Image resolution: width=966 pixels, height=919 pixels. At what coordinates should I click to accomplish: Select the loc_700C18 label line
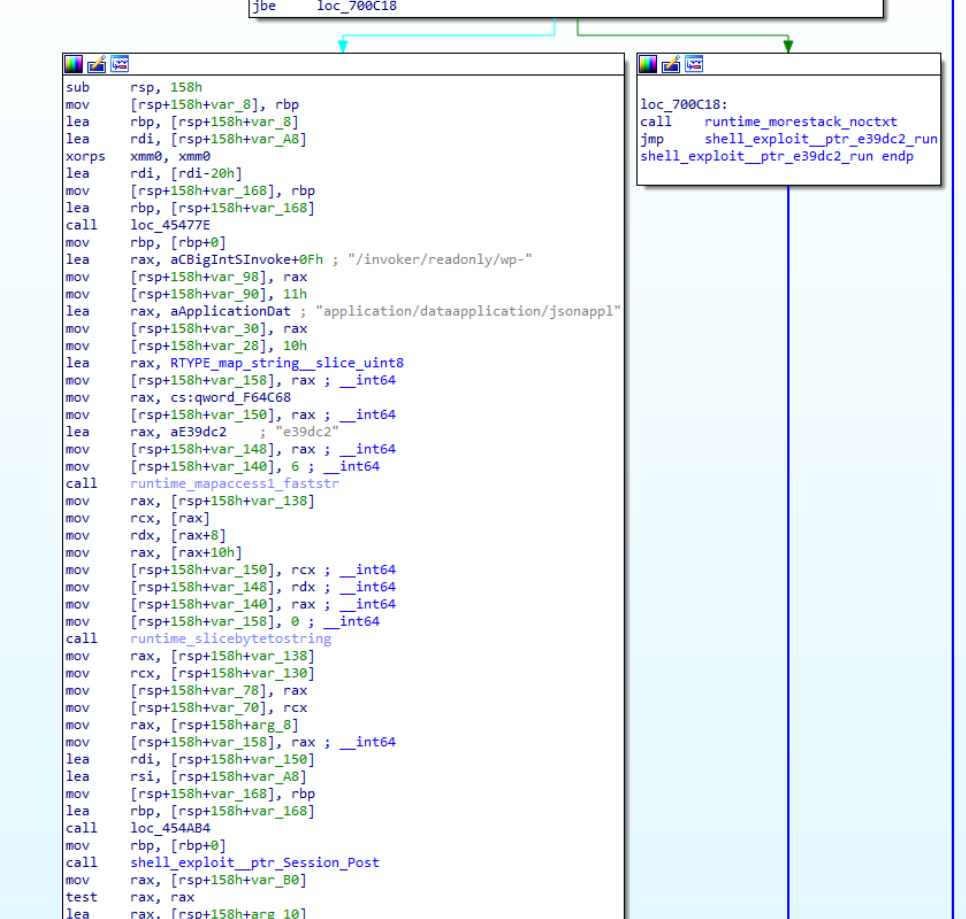[680, 104]
